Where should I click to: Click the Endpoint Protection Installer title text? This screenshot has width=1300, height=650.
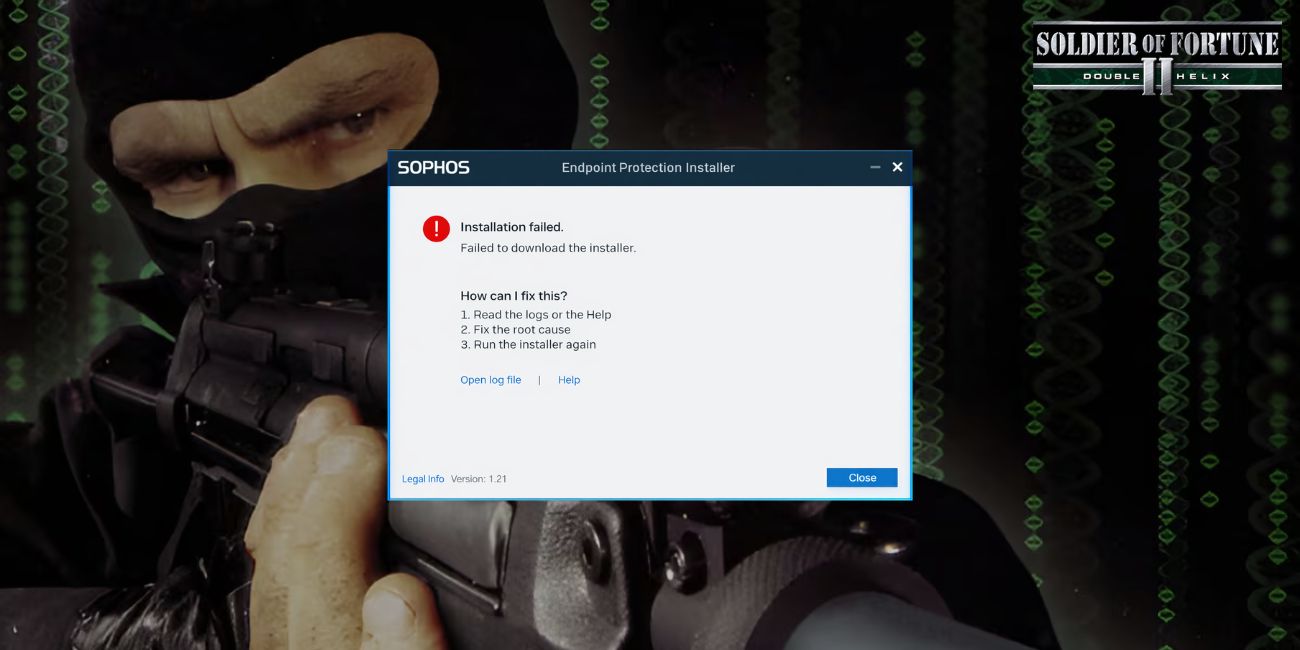click(x=649, y=167)
